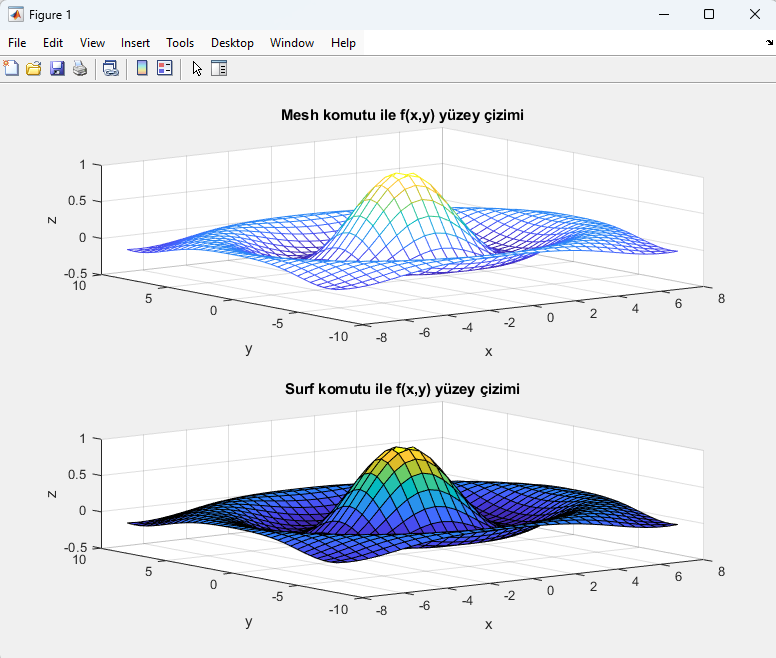The height and width of the screenshot is (658, 776).
Task: Open a file with the folder icon
Action: 34,68
